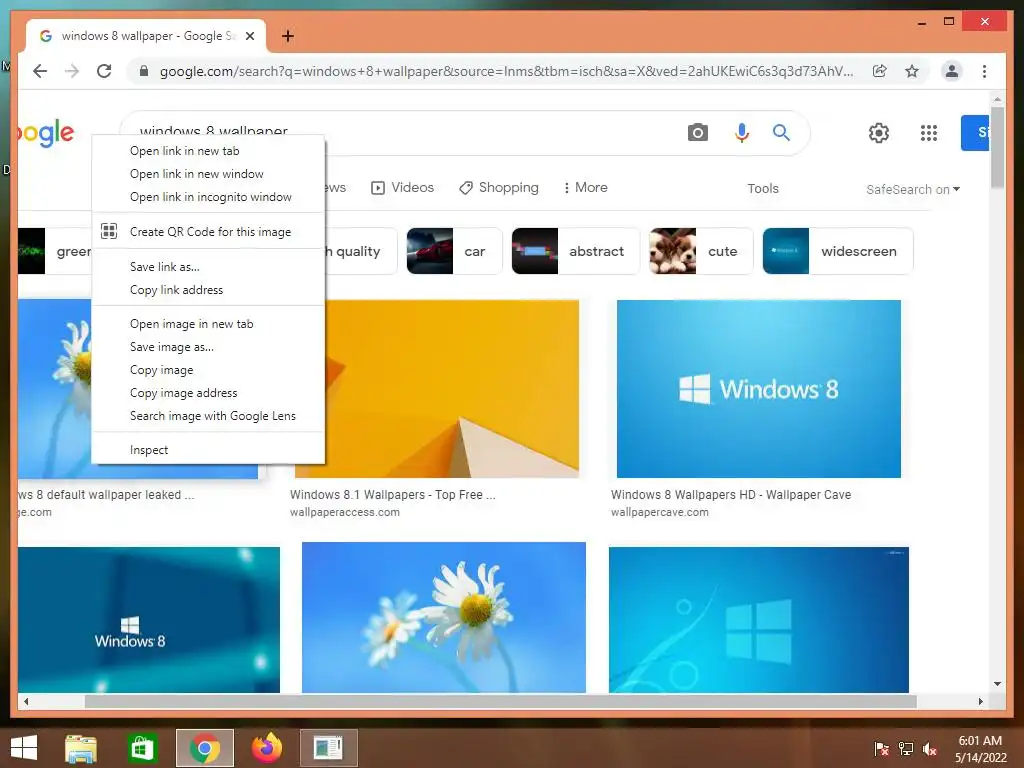This screenshot has height=768, width=1024.
Task: Click the address bar URL field
Action: tap(506, 71)
